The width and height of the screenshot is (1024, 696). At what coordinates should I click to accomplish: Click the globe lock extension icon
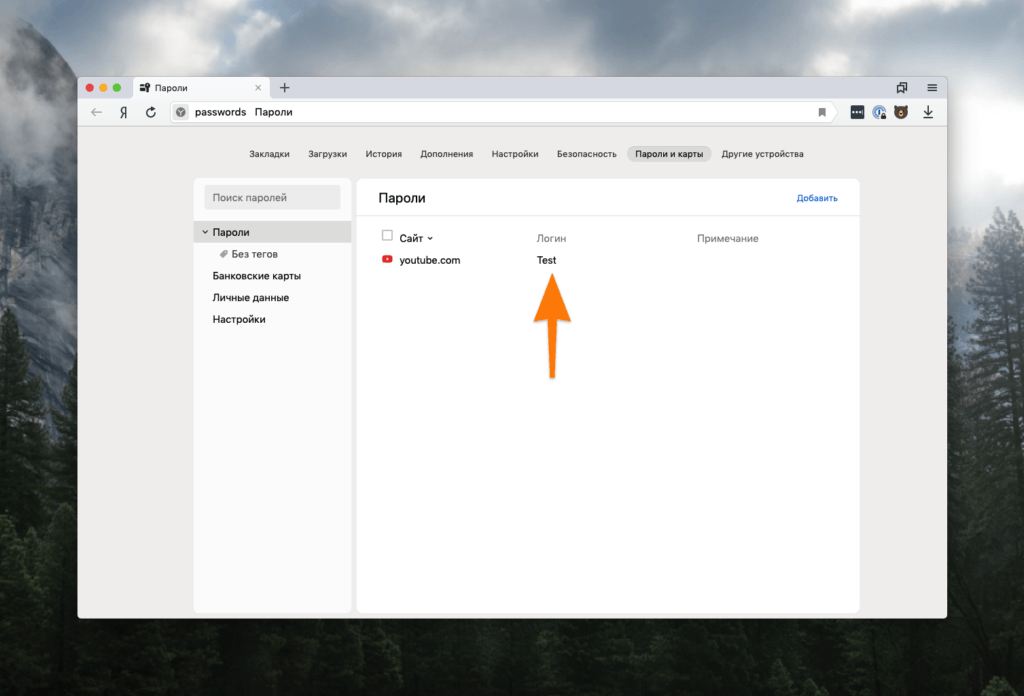[879, 112]
